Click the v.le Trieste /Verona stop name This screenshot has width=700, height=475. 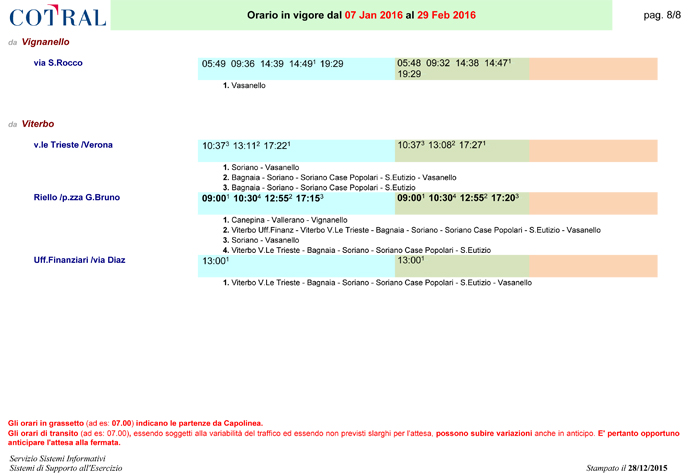[73, 145]
